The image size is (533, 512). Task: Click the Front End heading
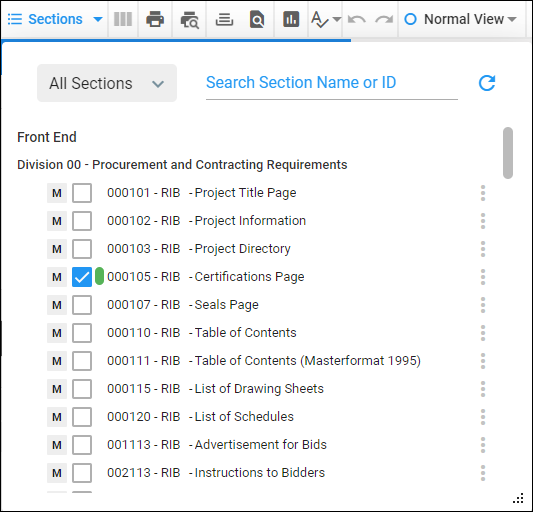(47, 137)
